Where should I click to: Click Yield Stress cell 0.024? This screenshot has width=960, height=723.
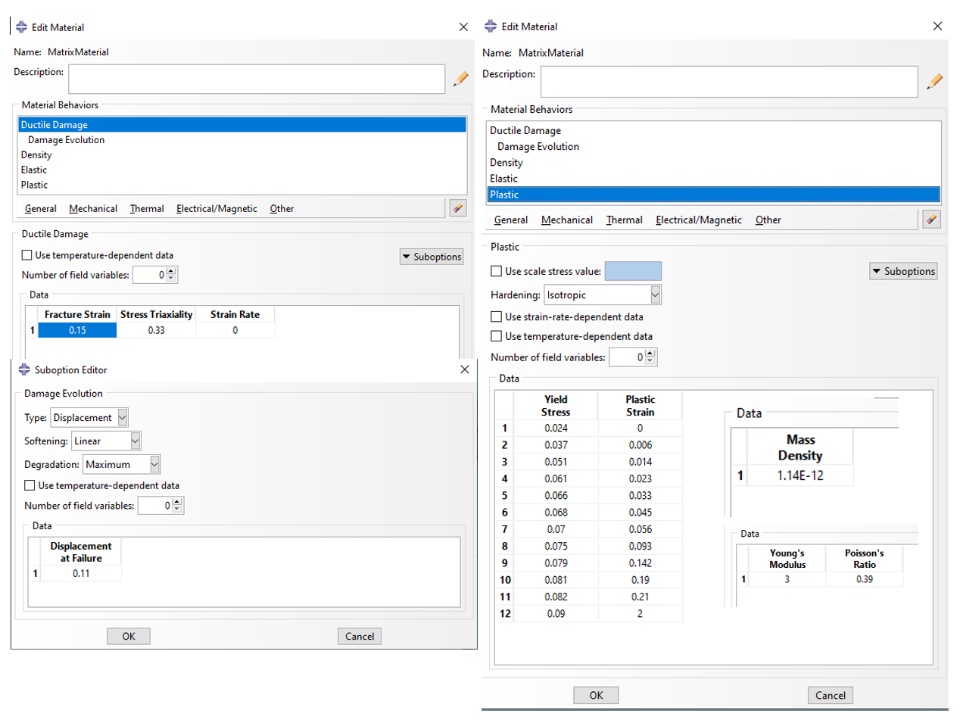[x=556, y=428]
